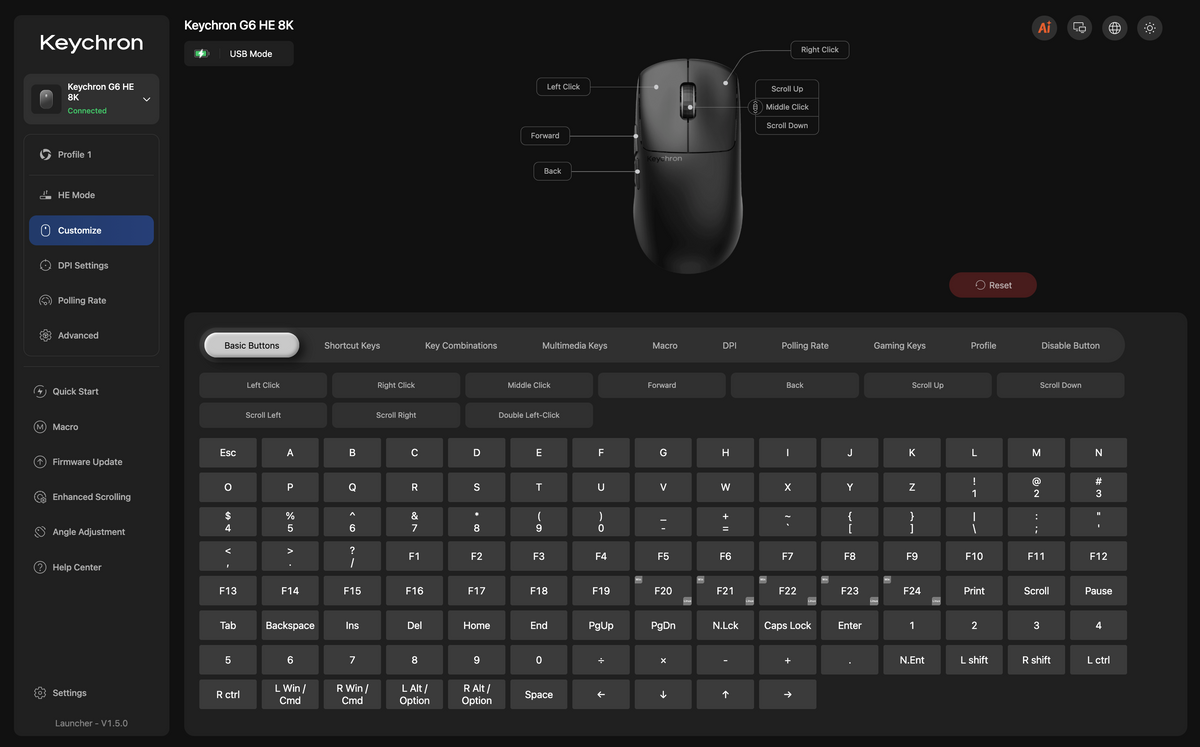Choose the right arrow key
Screen dimensions: 1200x747
[788, 695]
